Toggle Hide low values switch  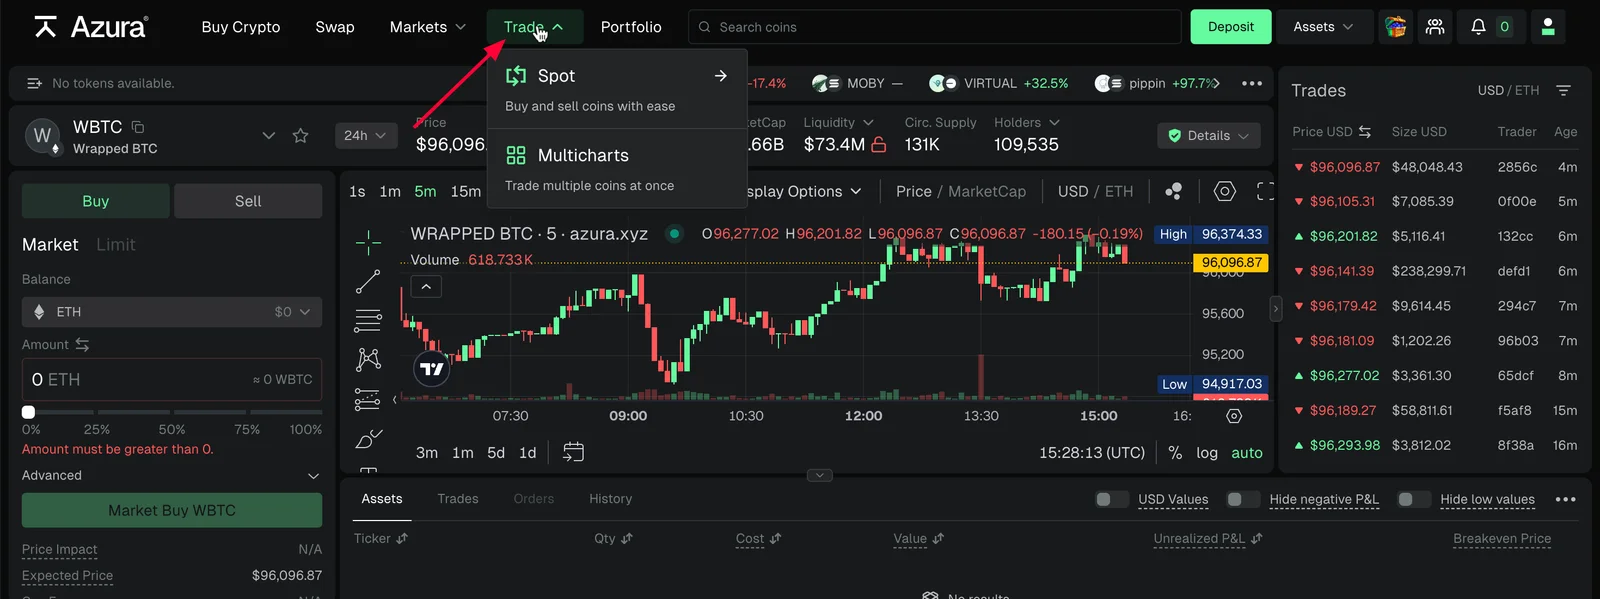(x=1413, y=500)
